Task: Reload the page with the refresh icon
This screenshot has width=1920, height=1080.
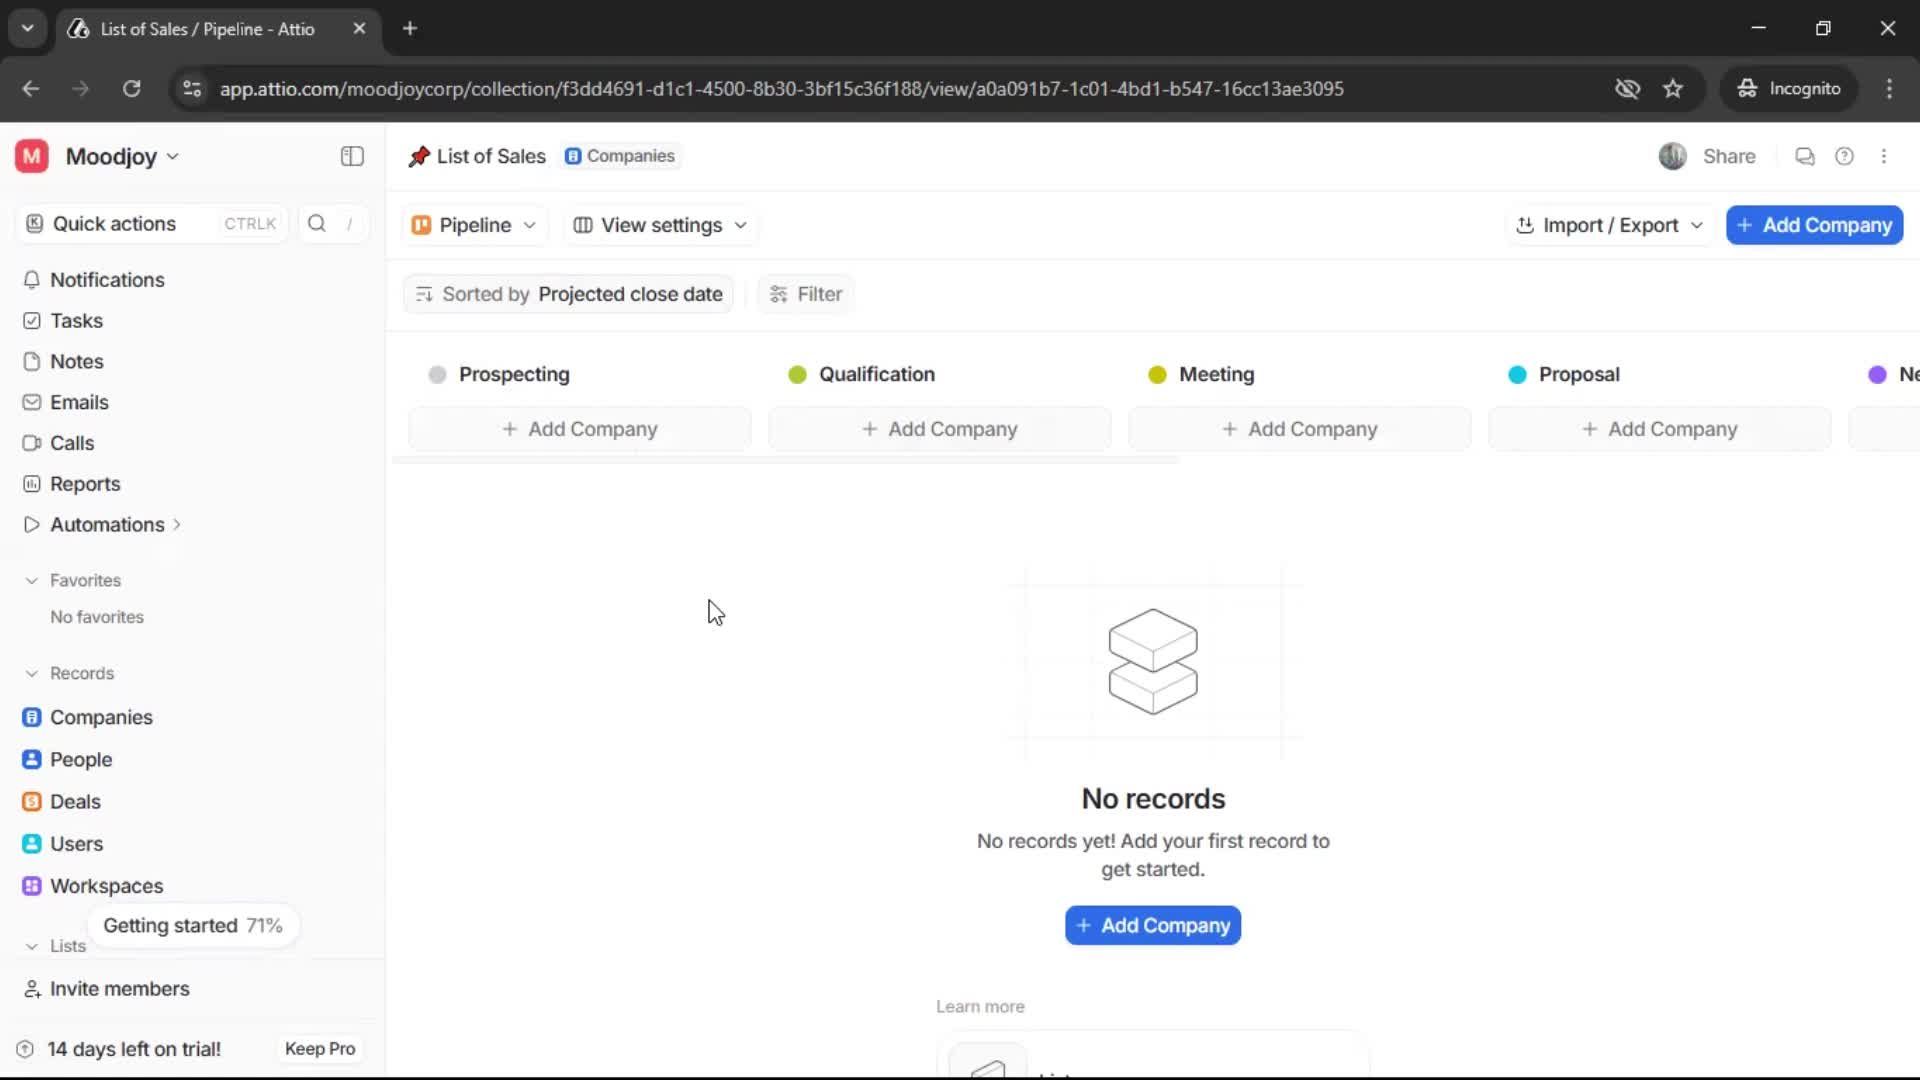Action: pos(131,88)
